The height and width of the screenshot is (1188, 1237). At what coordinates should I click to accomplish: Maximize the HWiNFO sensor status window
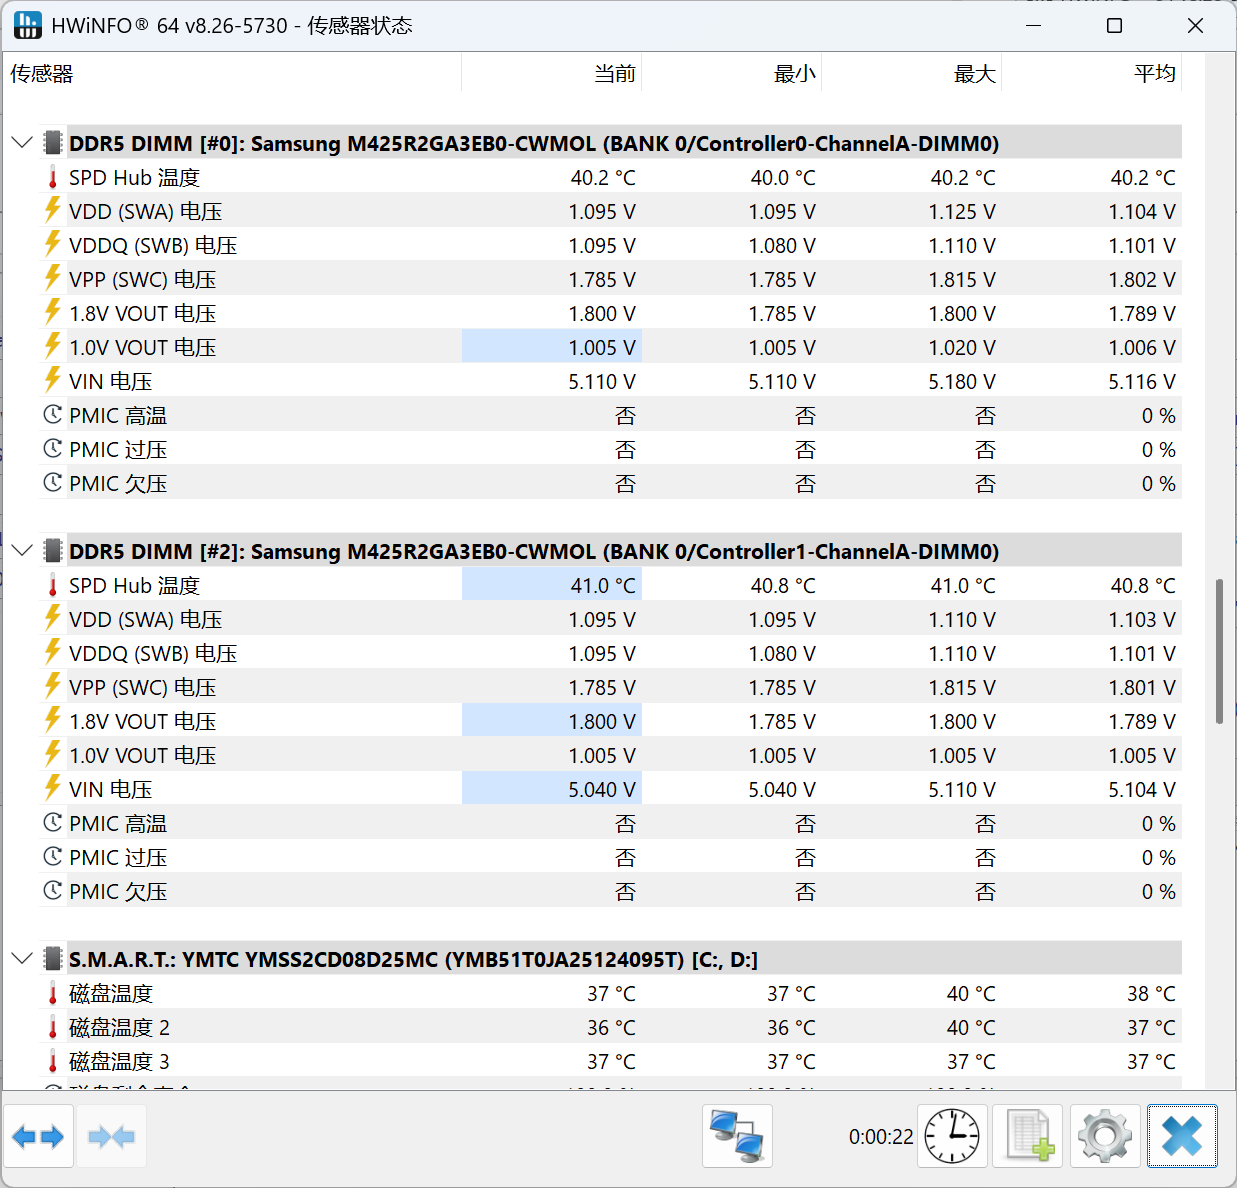1115,25
